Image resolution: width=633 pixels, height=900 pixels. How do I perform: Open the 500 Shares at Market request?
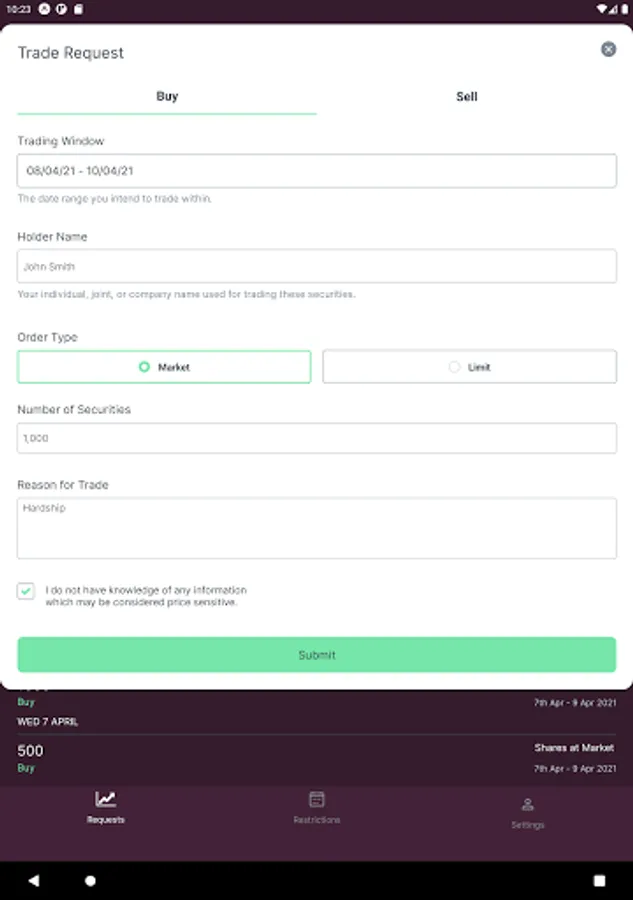pos(316,758)
